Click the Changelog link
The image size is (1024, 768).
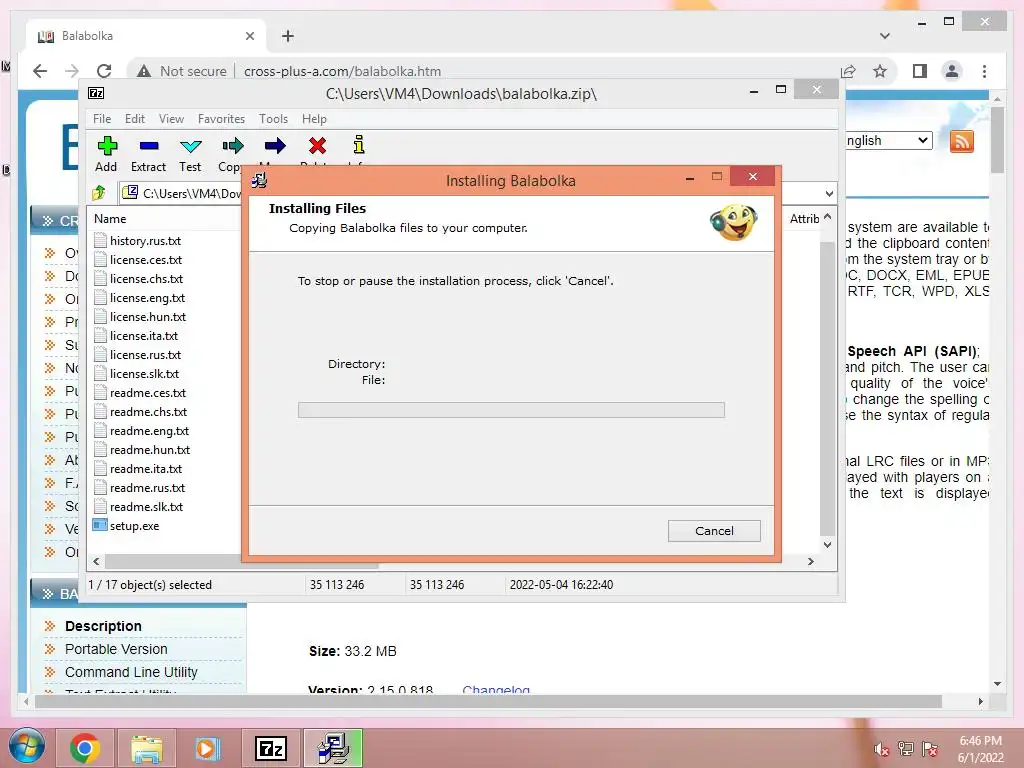[x=496, y=690]
